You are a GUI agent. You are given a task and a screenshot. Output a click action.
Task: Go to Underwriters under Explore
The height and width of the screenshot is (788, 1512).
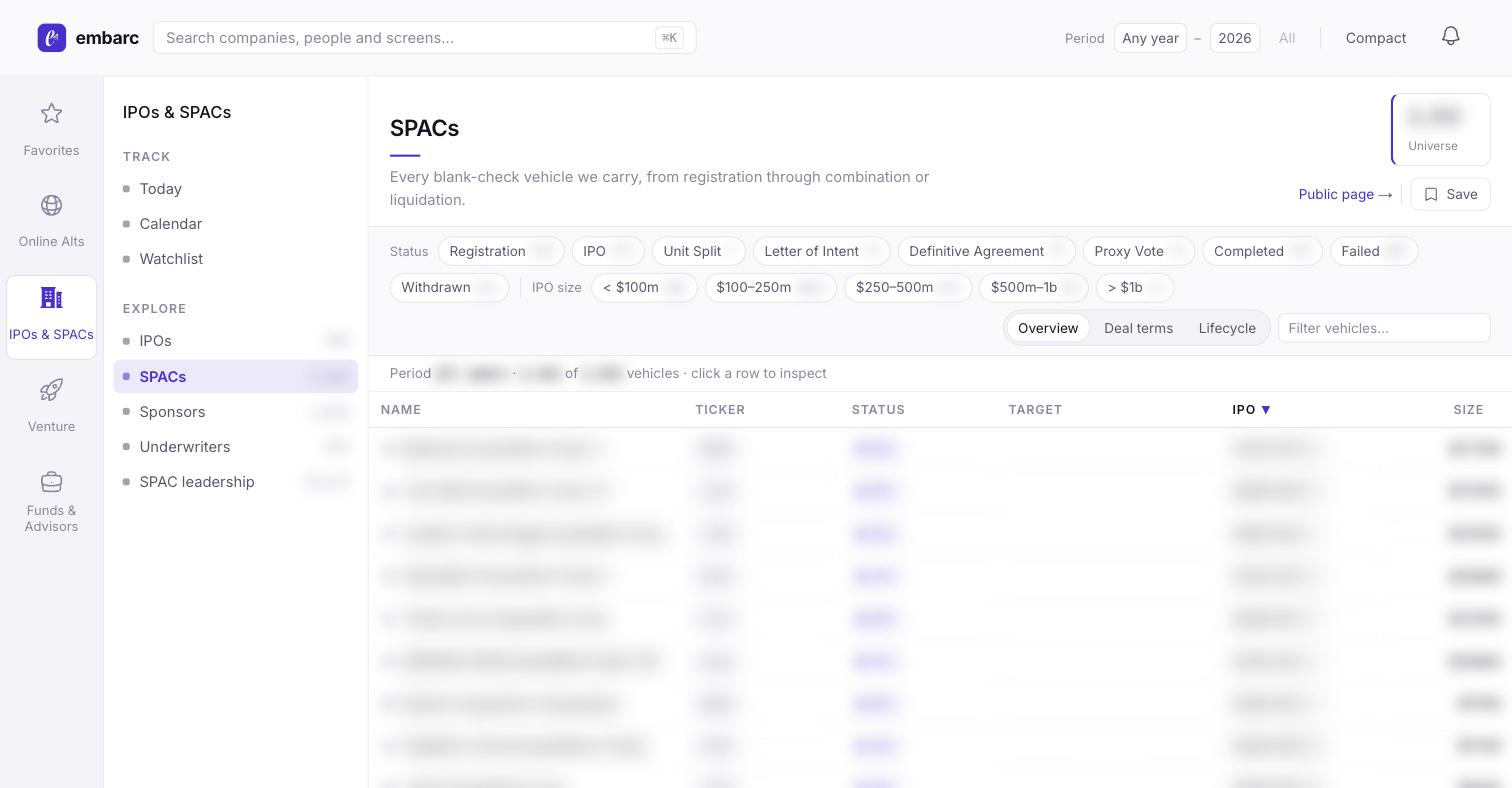(x=235, y=447)
